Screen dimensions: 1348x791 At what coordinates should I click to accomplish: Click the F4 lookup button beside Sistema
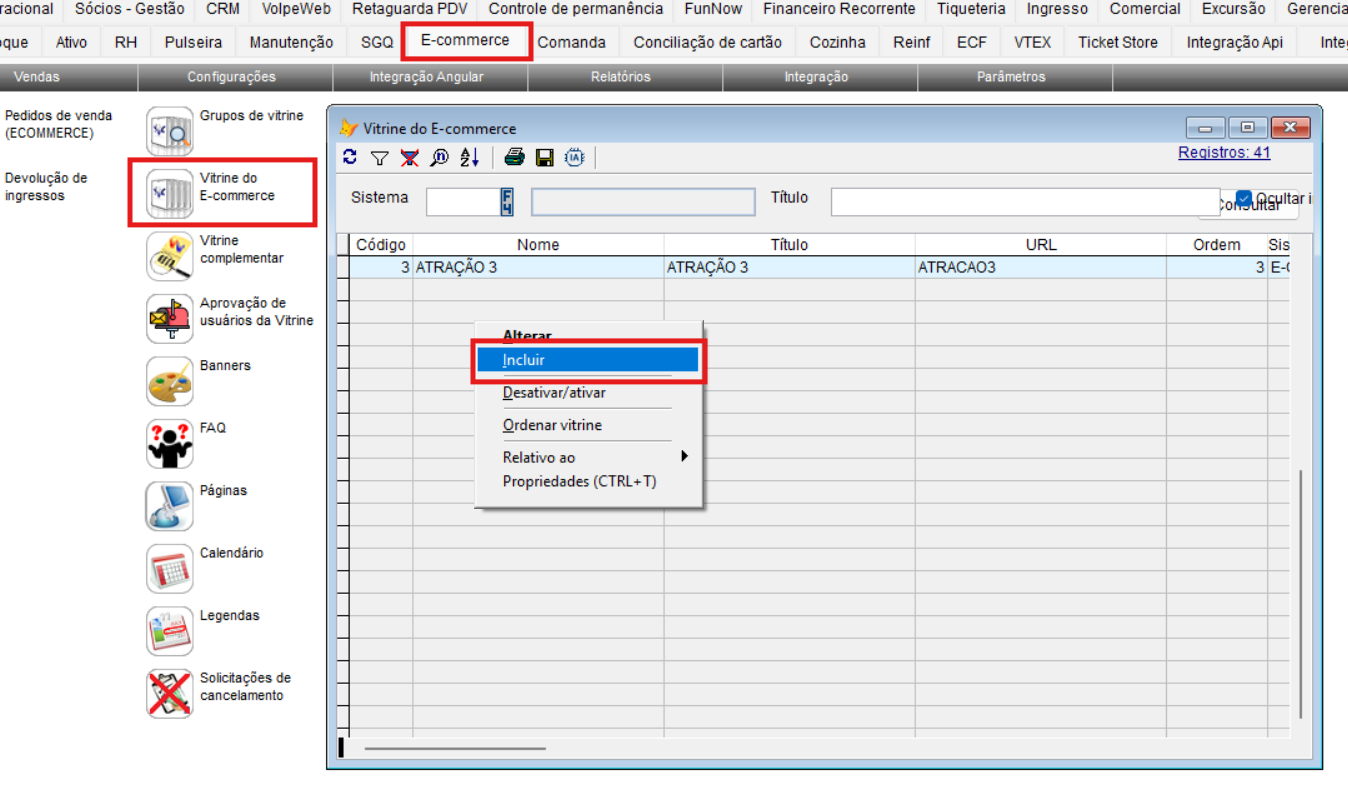click(507, 202)
